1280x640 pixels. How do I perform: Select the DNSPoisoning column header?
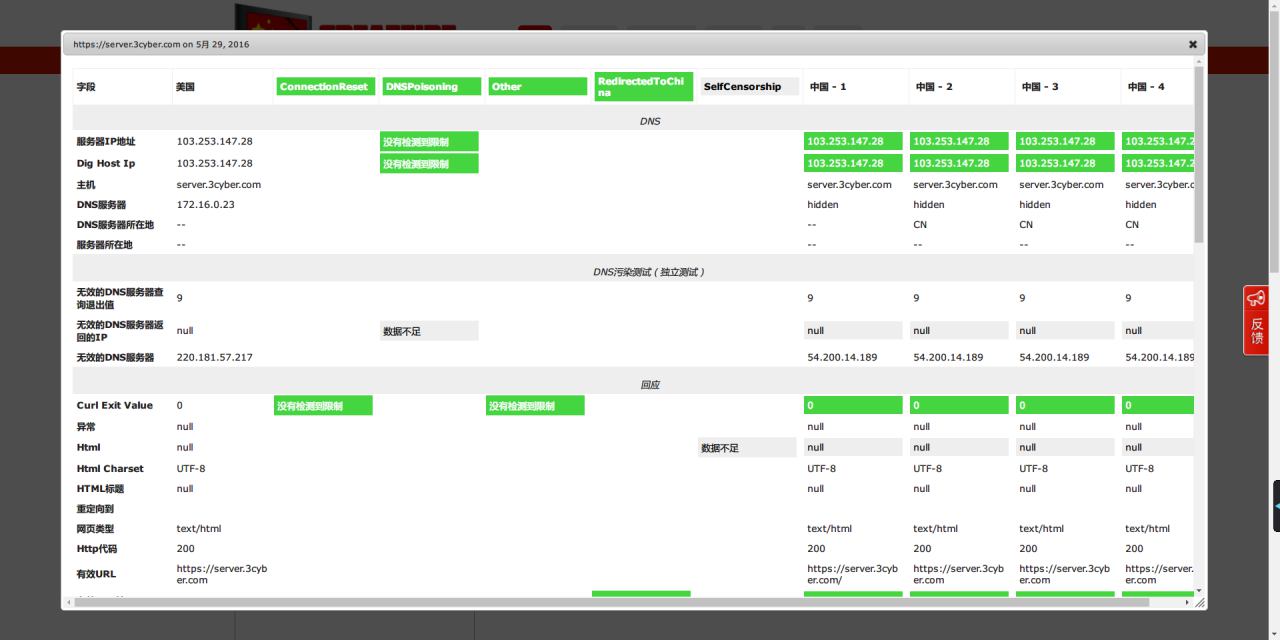click(431, 87)
